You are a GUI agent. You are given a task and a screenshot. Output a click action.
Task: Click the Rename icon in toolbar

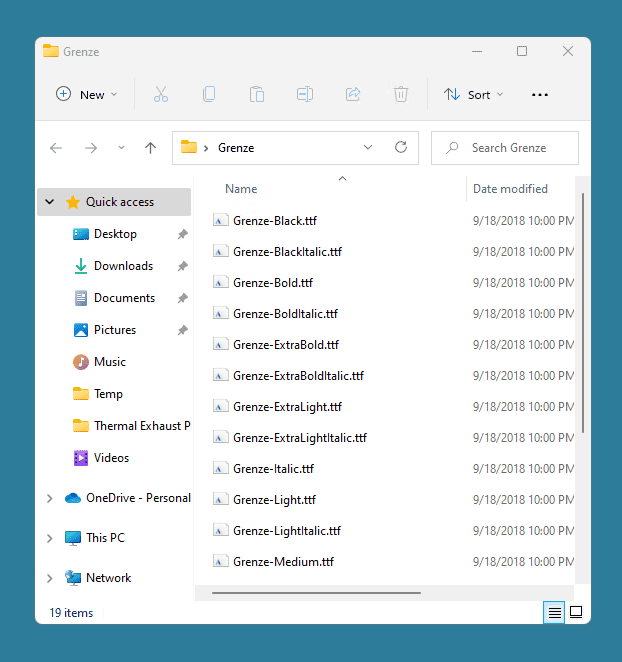(x=305, y=94)
